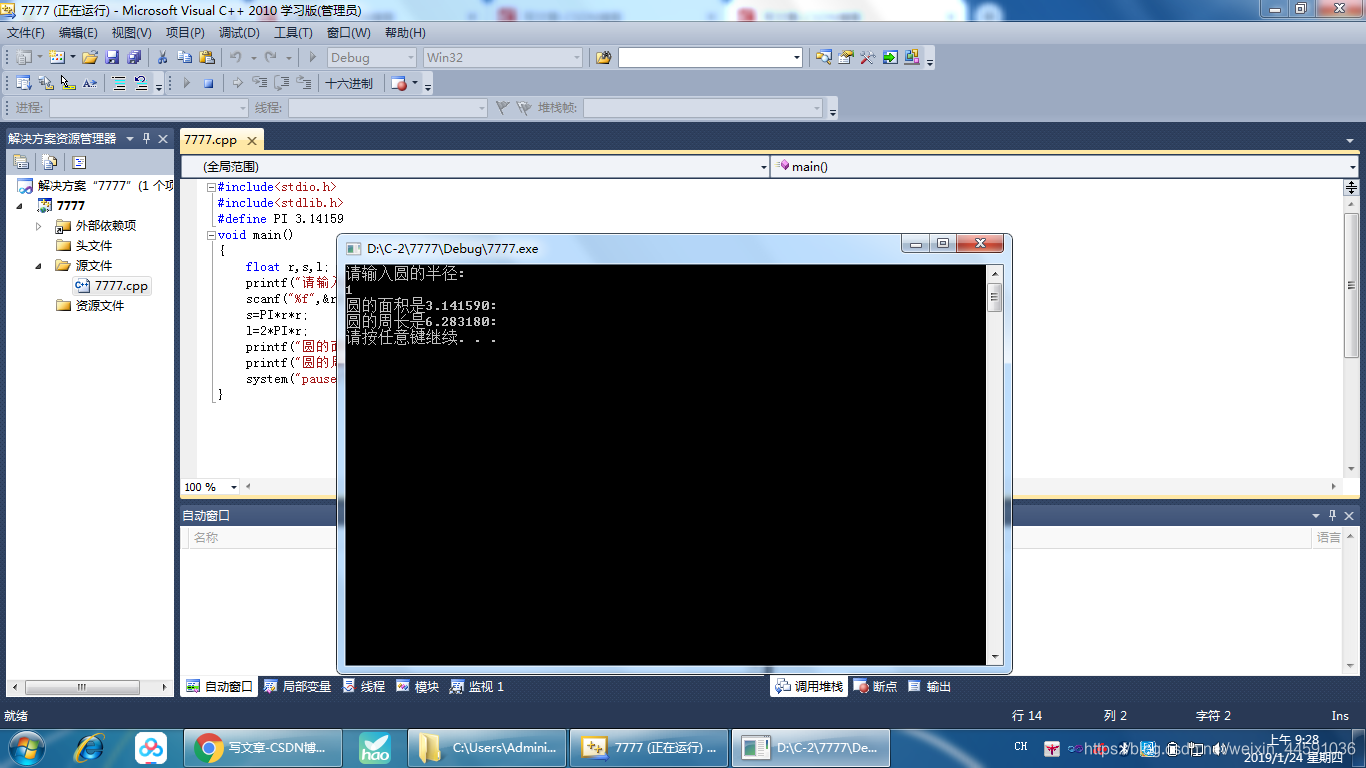Viewport: 1366px width, 768px height.
Task: Switch to the 线程 tab
Action: [x=364, y=687]
